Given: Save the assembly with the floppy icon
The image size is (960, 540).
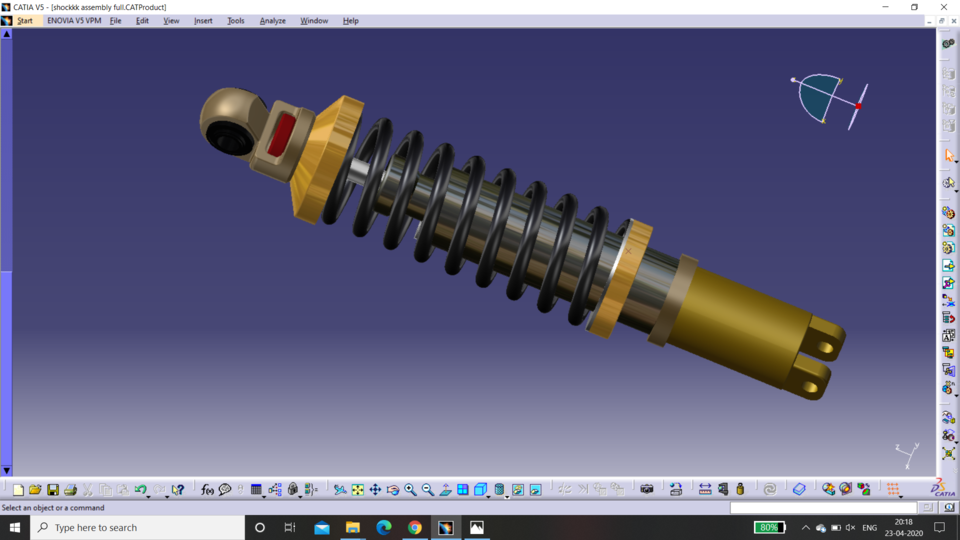Looking at the screenshot, I should click(x=53, y=489).
